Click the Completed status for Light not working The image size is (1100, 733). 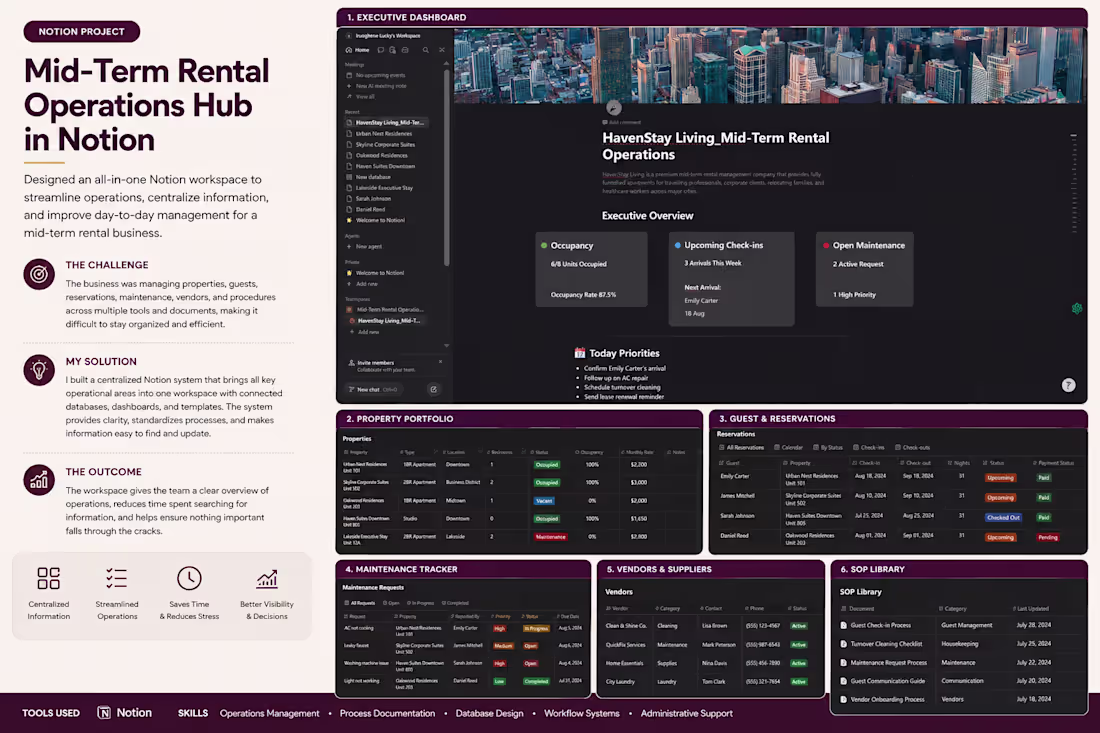(x=536, y=681)
